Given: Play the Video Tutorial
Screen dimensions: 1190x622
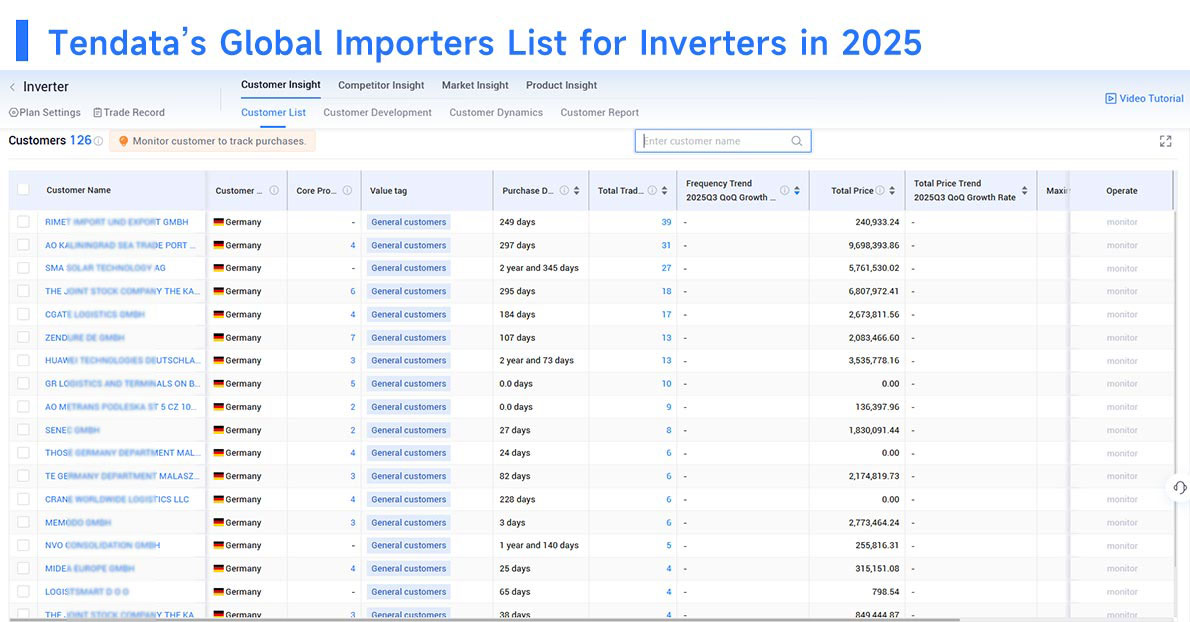Looking at the screenshot, I should [1144, 99].
